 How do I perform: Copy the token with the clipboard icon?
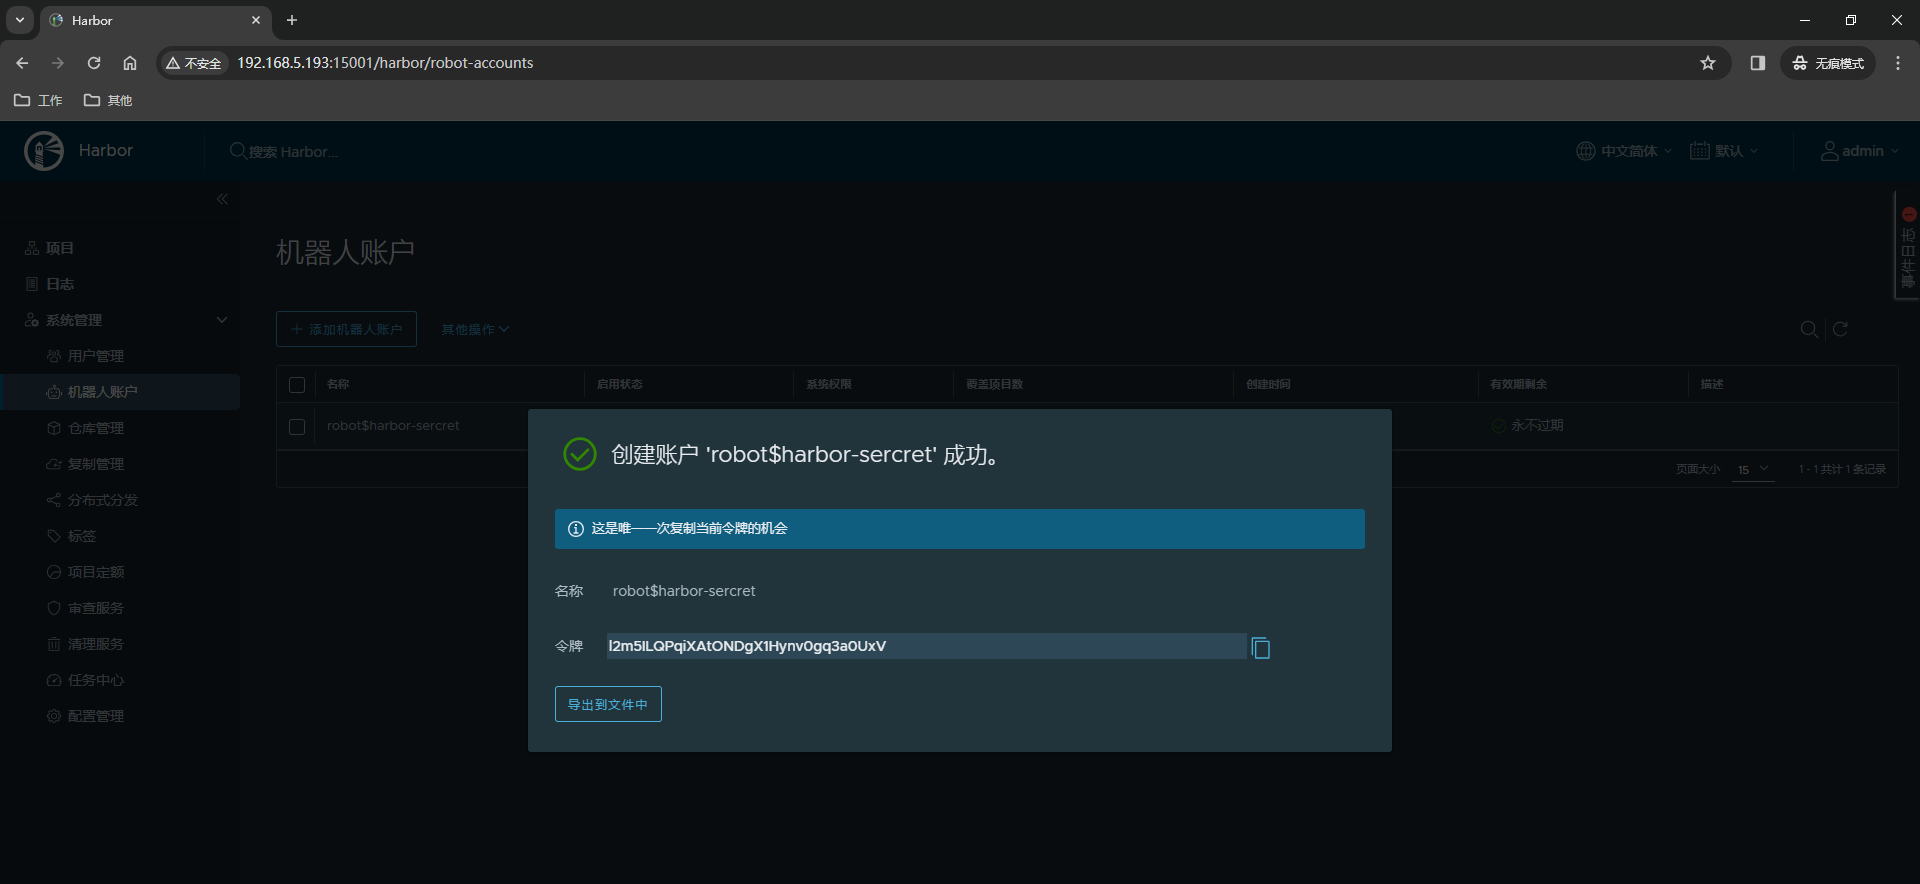click(1261, 648)
